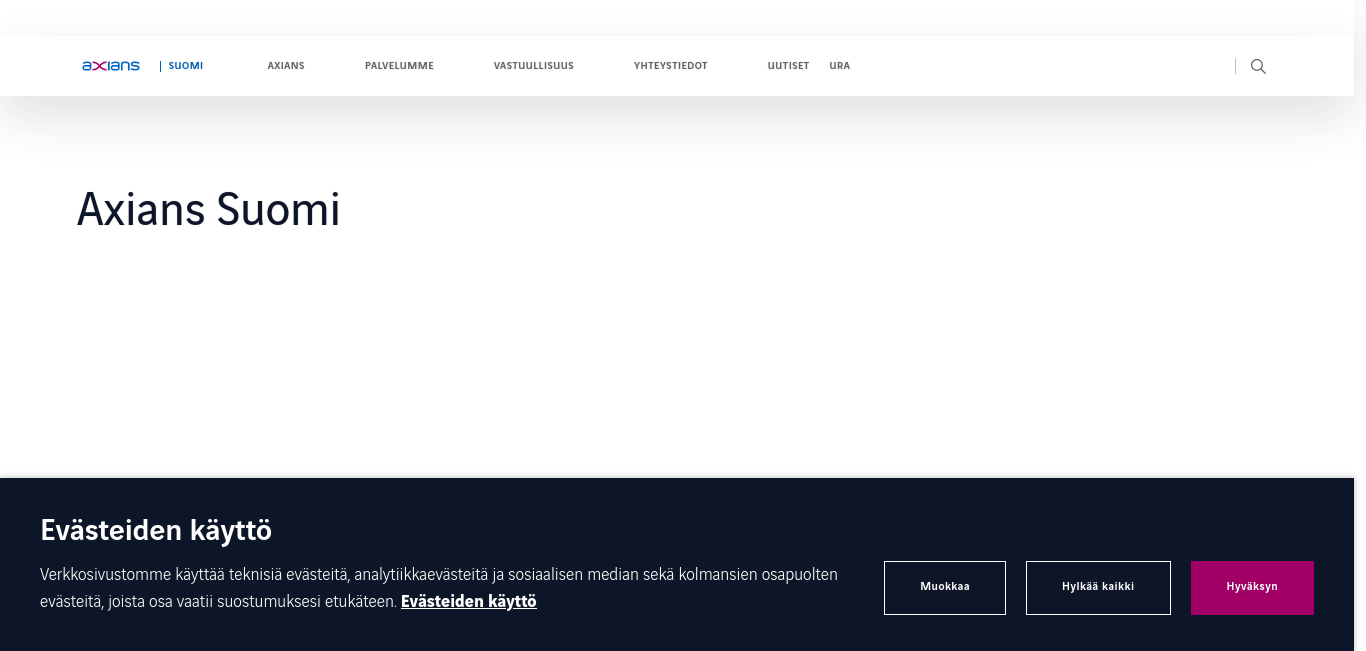Go to the UUTISET page
The height and width of the screenshot is (651, 1366).
click(x=788, y=66)
